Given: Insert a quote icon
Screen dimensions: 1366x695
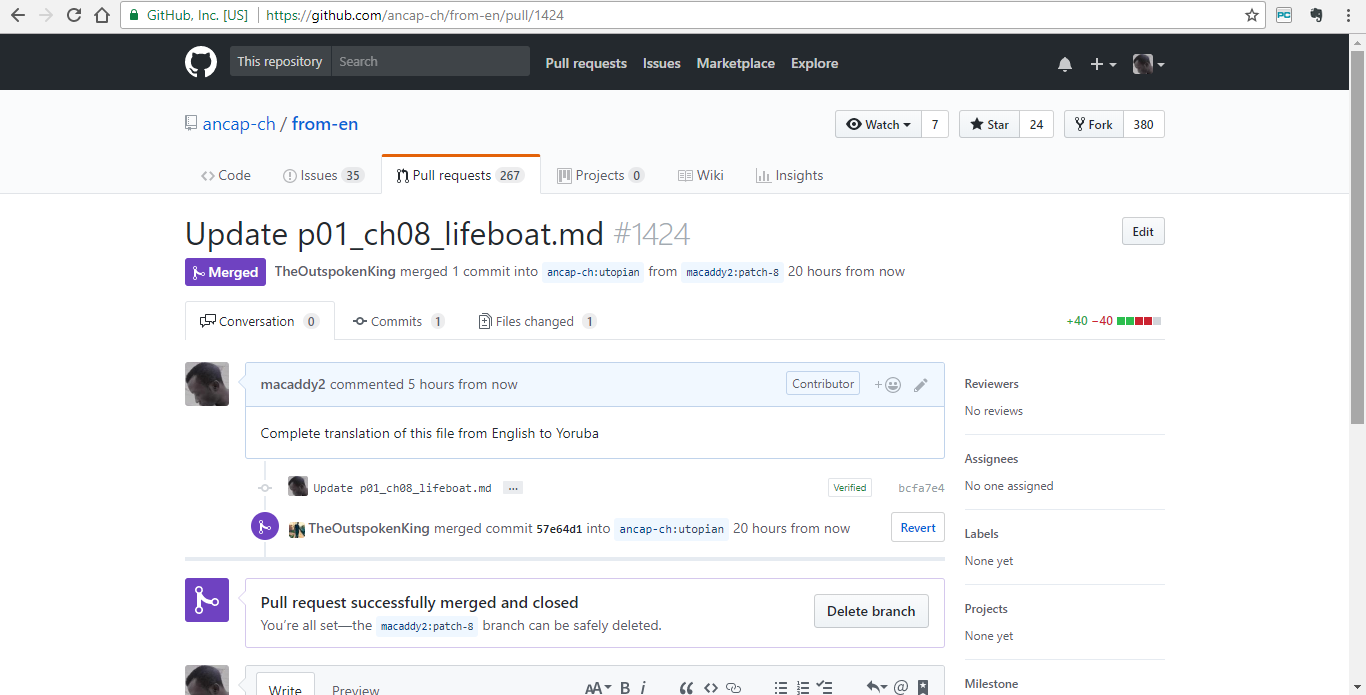Looking at the screenshot, I should [x=687, y=688].
